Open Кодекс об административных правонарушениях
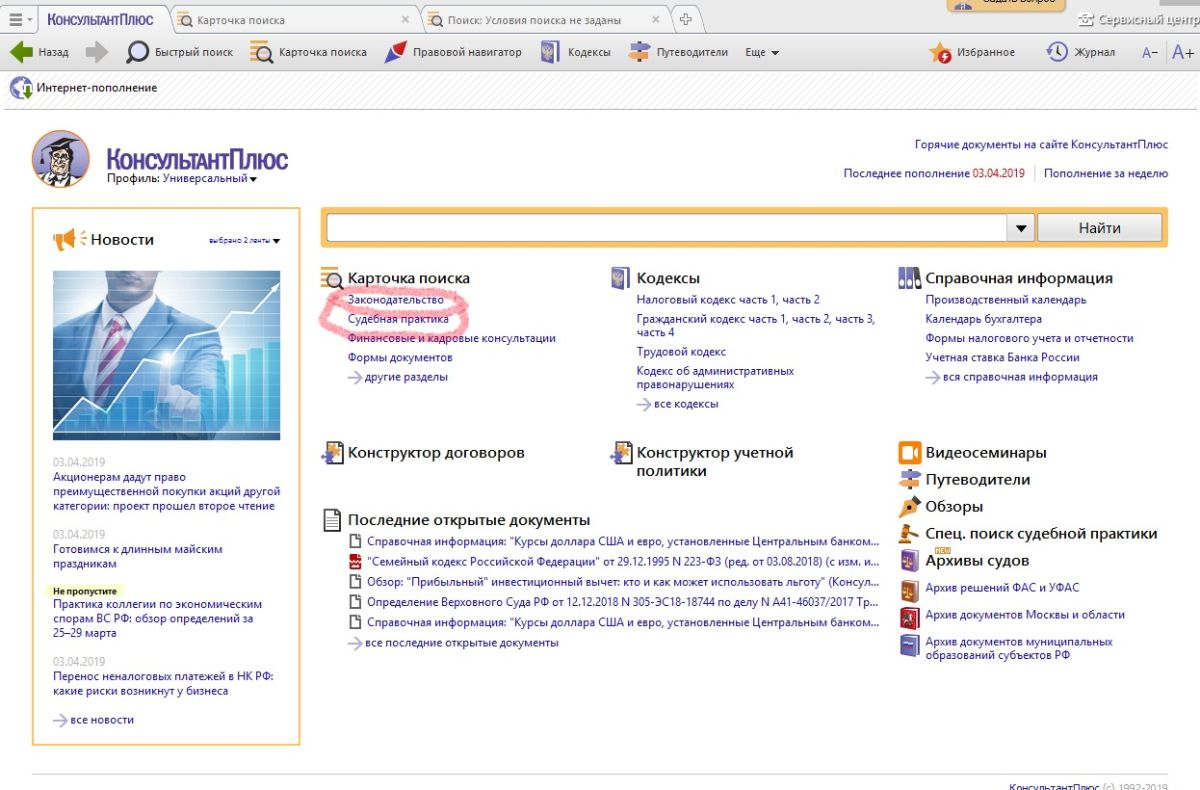This screenshot has height=790, width=1200. click(x=715, y=377)
